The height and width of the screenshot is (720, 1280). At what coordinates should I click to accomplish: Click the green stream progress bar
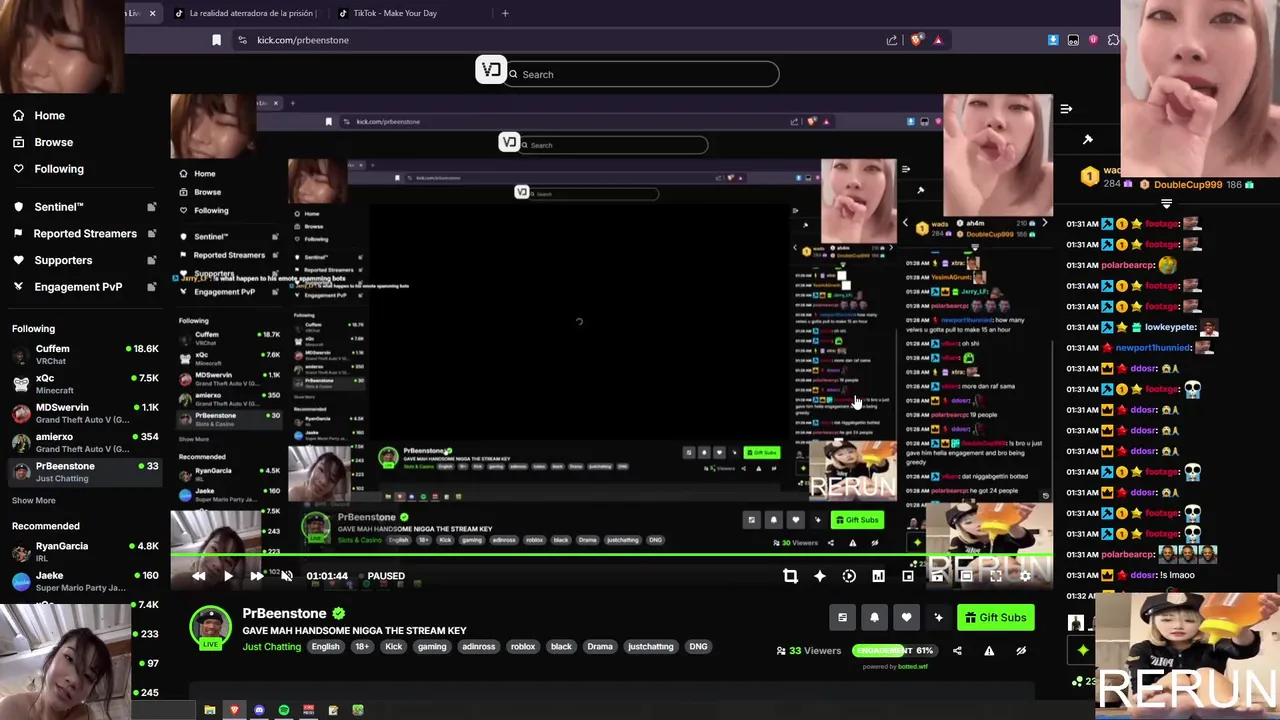click(x=610, y=556)
